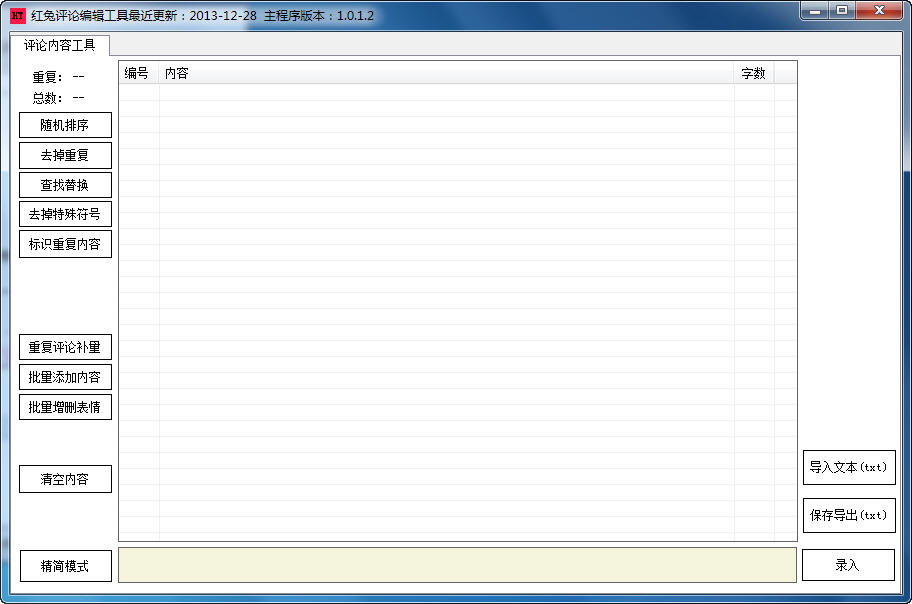Click 标识重复内容 to mark duplicate content

tap(65, 244)
